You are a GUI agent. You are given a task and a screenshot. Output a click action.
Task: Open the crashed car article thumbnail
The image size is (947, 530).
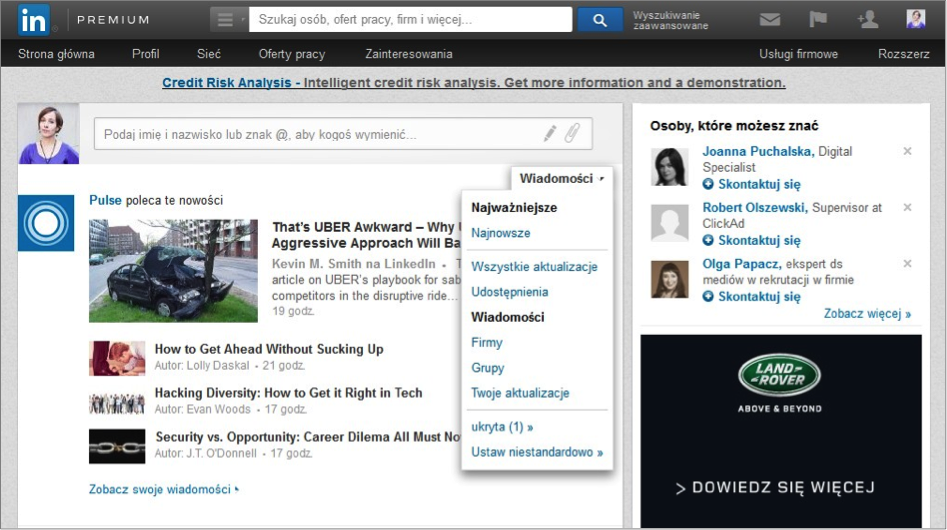tap(173, 270)
